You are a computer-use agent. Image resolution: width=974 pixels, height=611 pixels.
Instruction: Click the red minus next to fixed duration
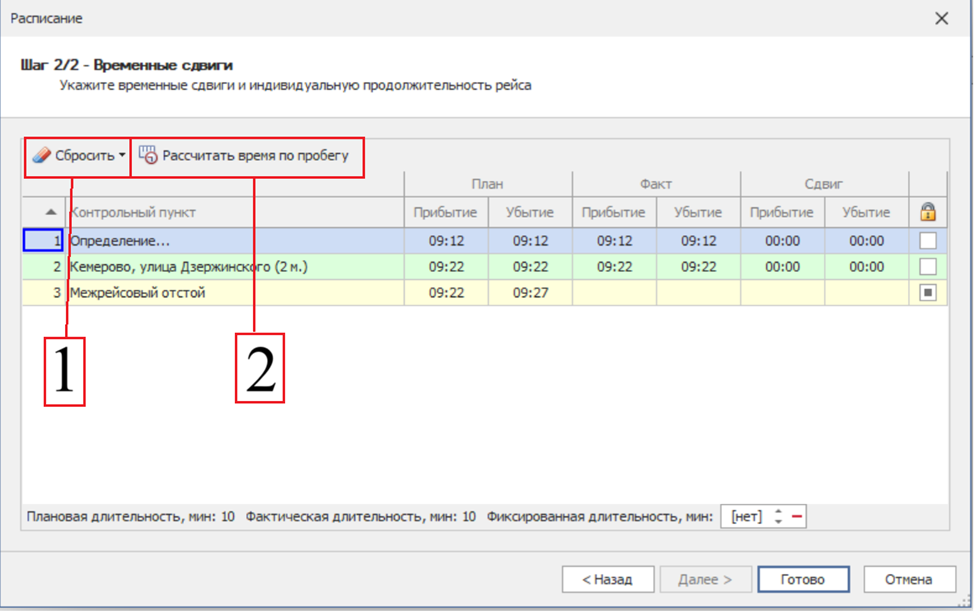pos(797,517)
